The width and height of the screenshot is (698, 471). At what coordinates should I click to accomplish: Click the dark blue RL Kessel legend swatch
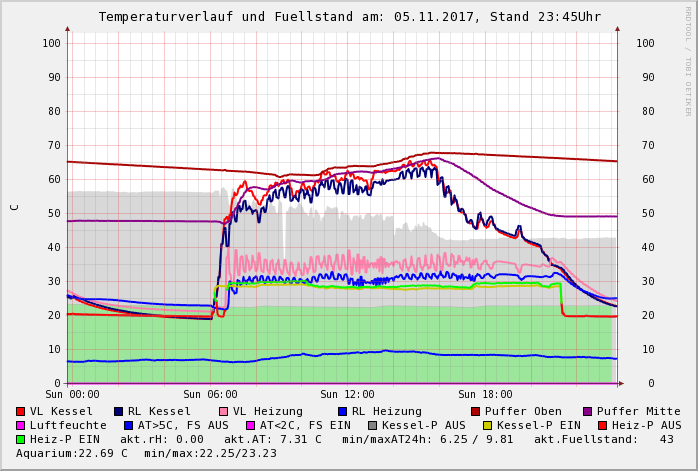pyautogui.click(x=119, y=411)
